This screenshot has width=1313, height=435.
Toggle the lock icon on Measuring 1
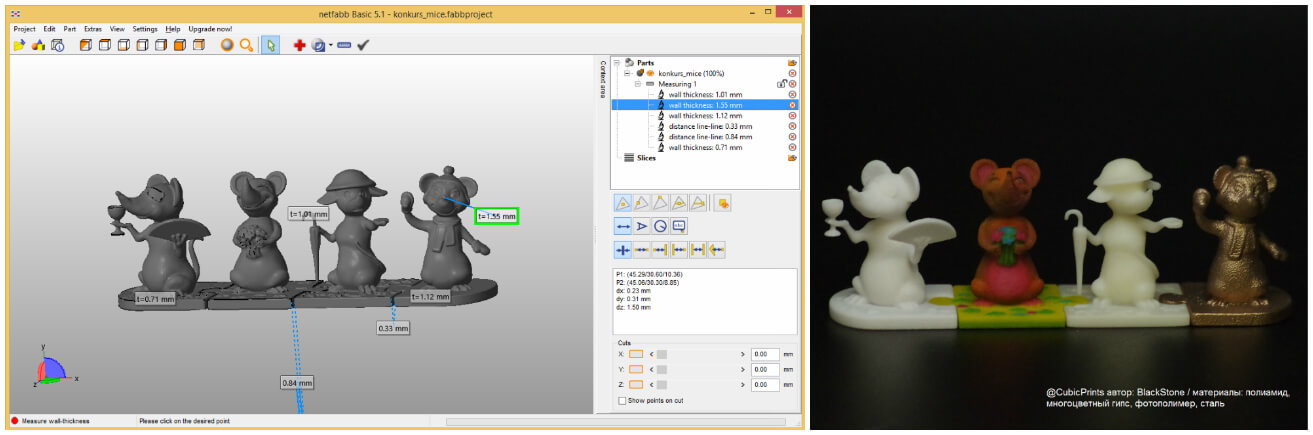[781, 84]
